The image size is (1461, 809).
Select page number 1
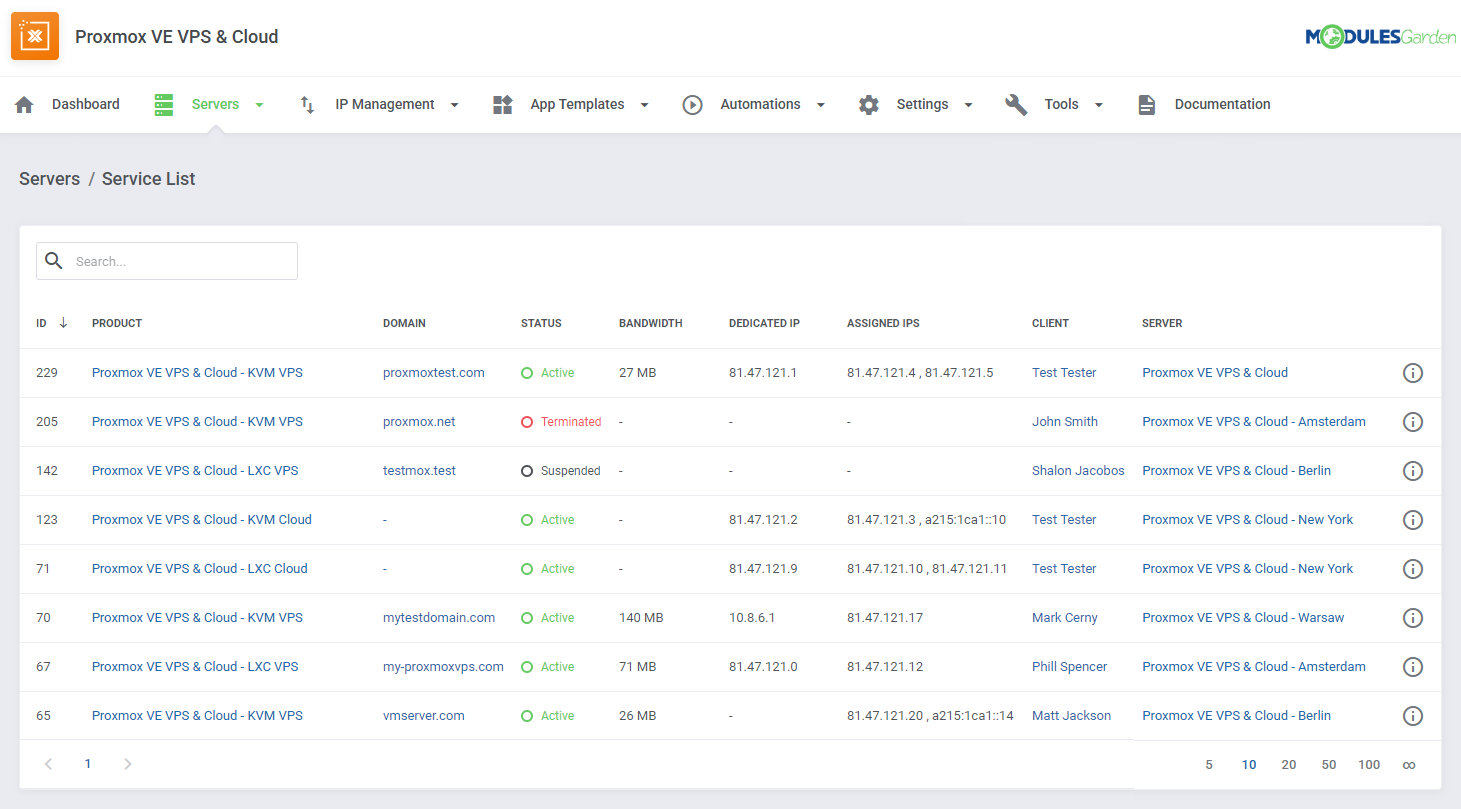click(x=88, y=764)
